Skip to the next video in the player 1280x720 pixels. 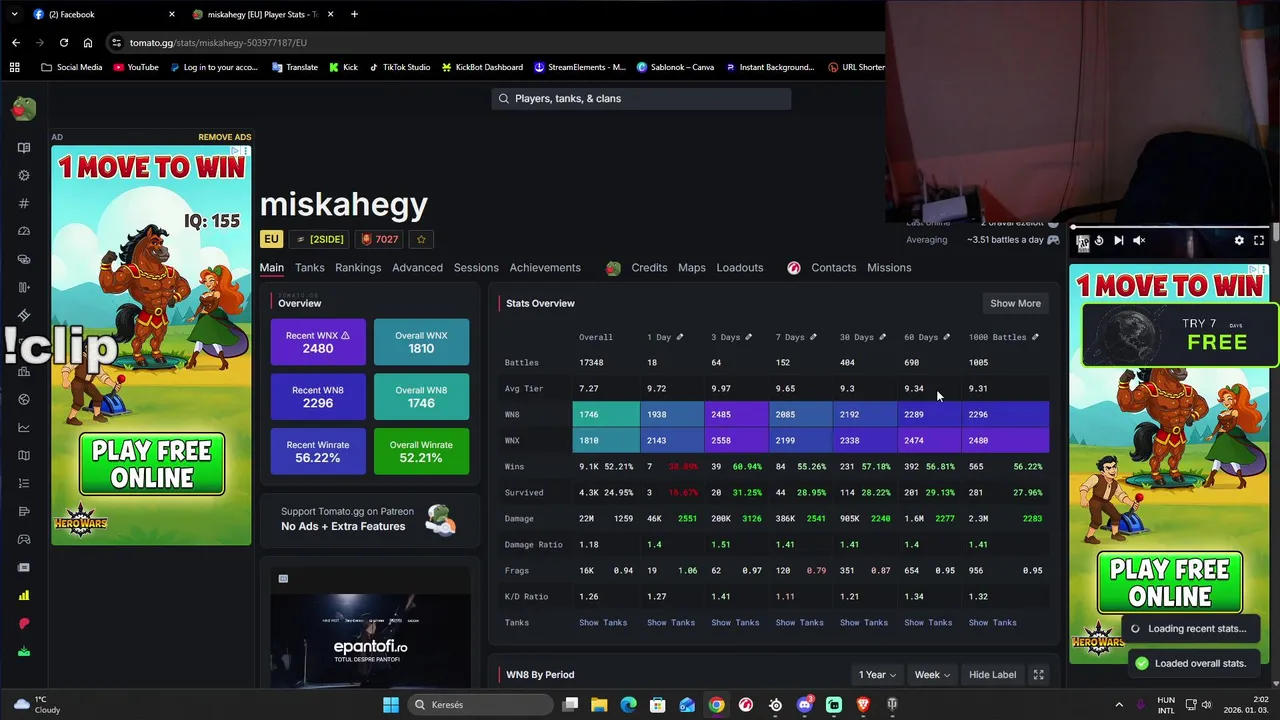(1118, 240)
